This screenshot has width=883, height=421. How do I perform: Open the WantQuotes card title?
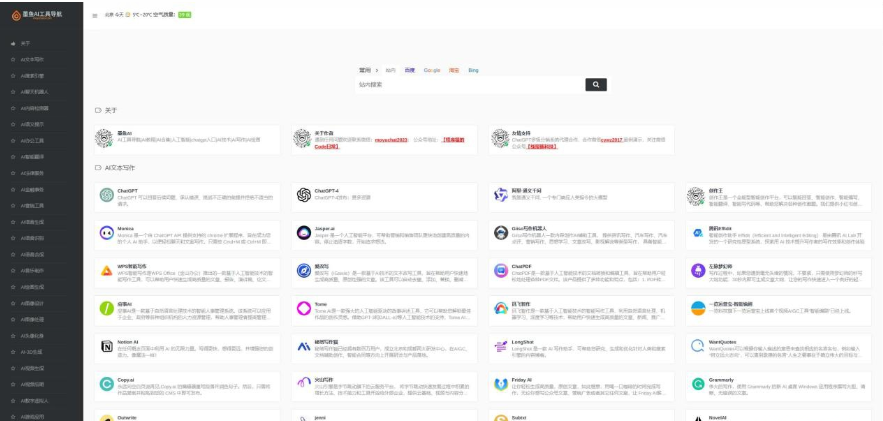coord(723,342)
